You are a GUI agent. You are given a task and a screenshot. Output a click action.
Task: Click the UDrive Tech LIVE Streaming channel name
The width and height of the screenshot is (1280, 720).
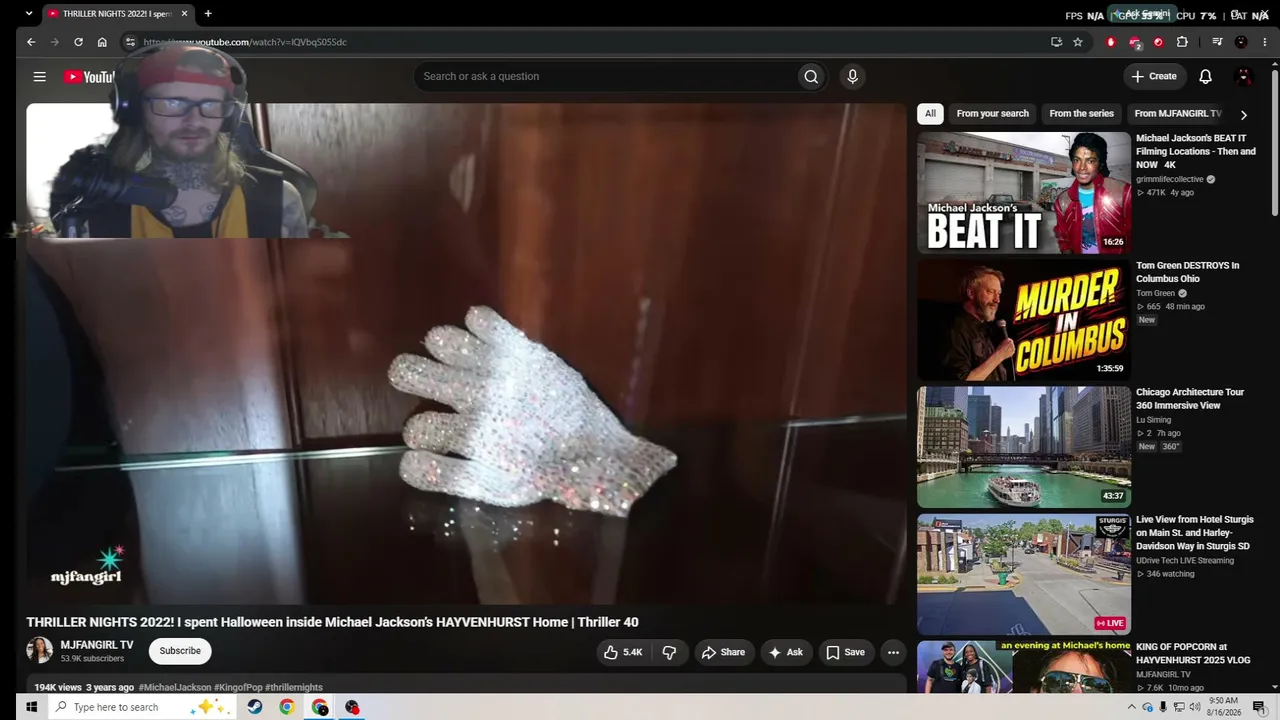pos(1184,561)
